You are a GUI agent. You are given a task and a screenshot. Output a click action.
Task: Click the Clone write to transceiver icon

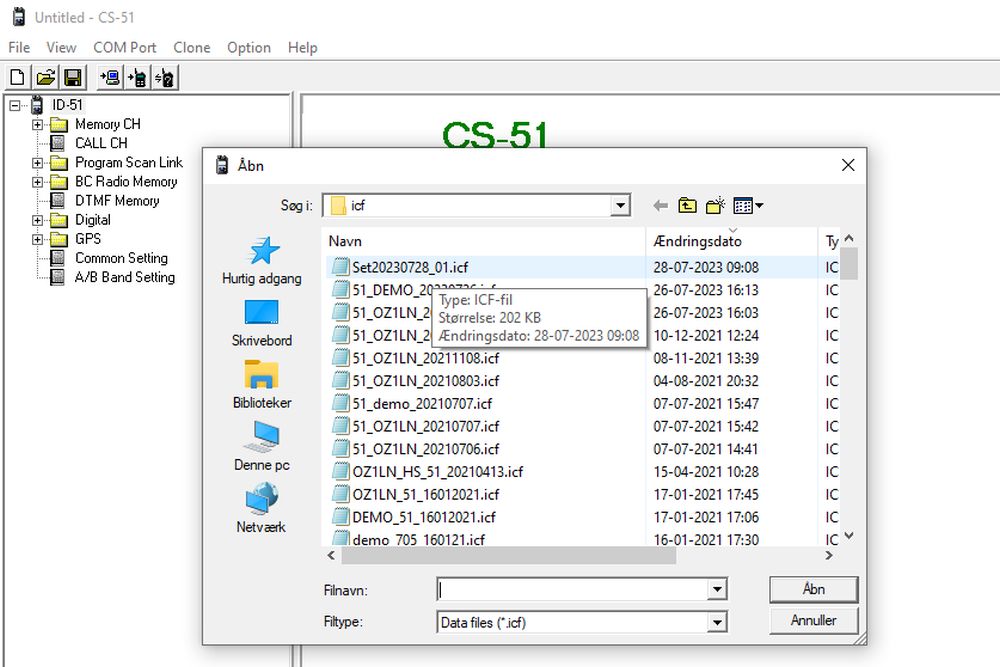[137, 78]
